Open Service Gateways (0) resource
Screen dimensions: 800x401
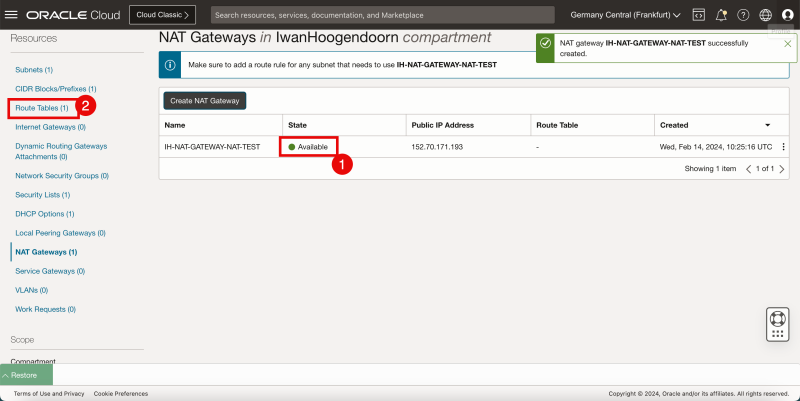[x=50, y=271]
